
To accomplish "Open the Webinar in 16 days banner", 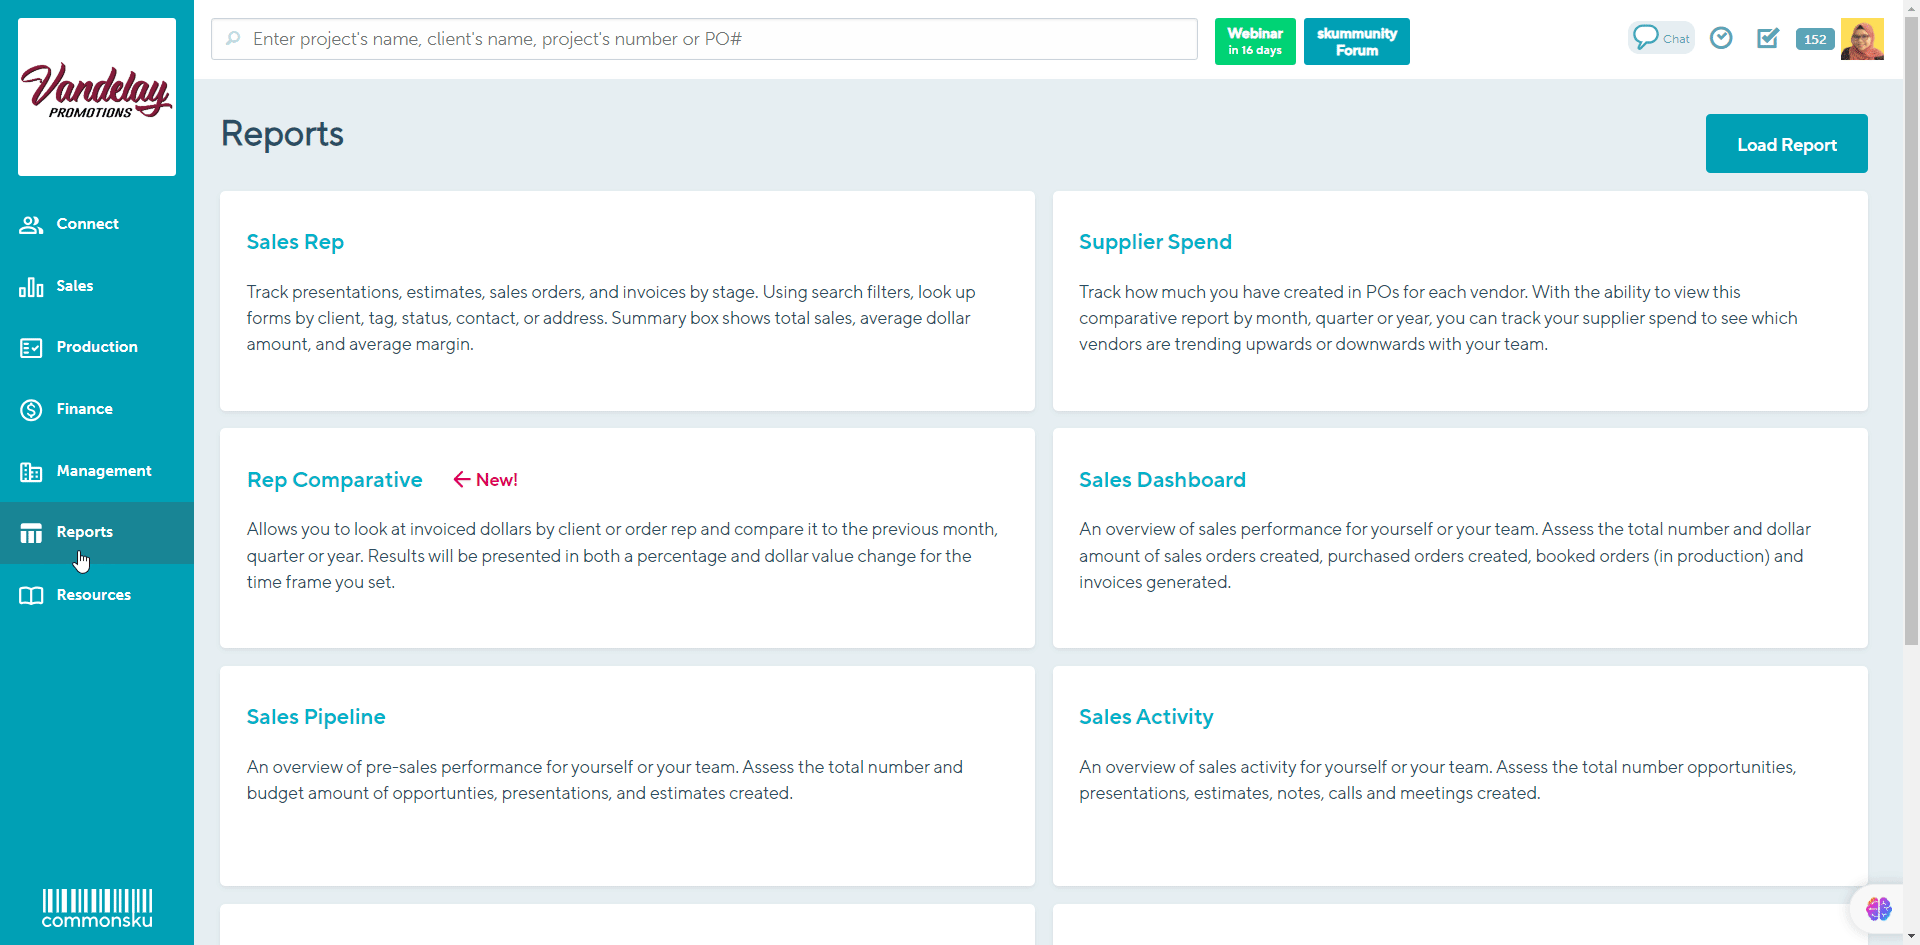I will click(1254, 41).
